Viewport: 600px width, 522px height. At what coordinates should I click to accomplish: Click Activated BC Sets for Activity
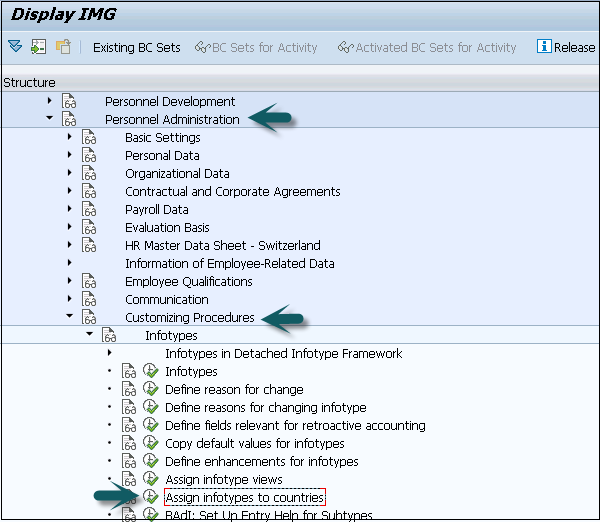pyautogui.click(x=427, y=47)
